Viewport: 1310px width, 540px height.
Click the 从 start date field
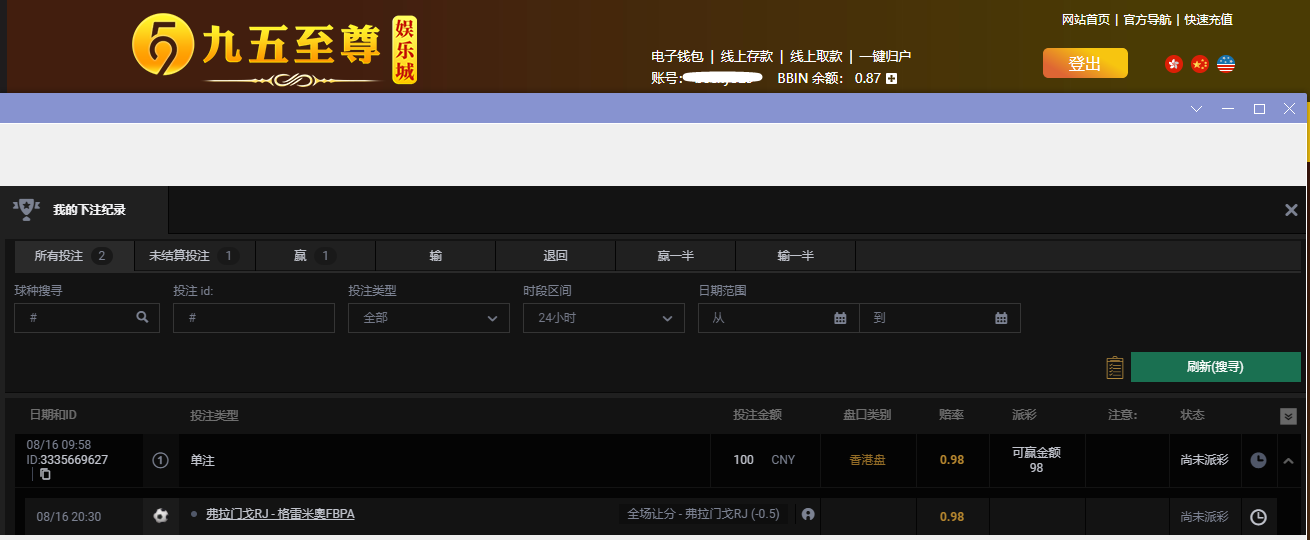(778, 318)
